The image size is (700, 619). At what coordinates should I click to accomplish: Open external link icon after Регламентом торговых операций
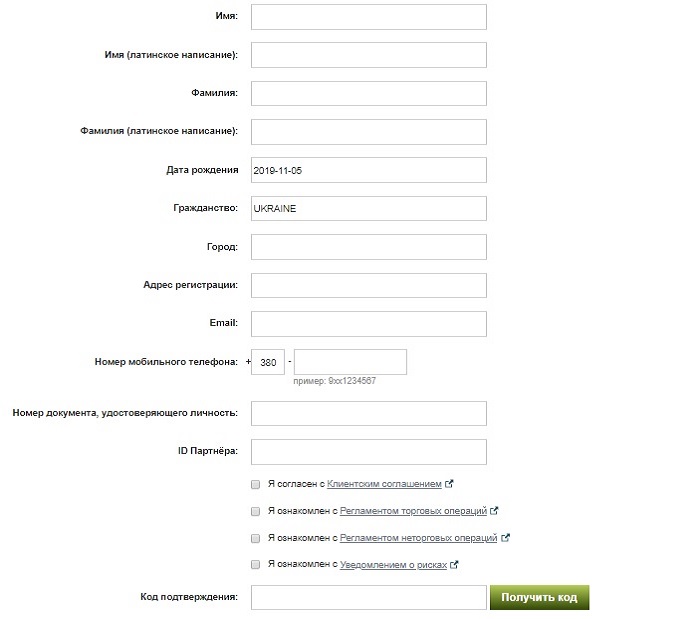tap(494, 511)
